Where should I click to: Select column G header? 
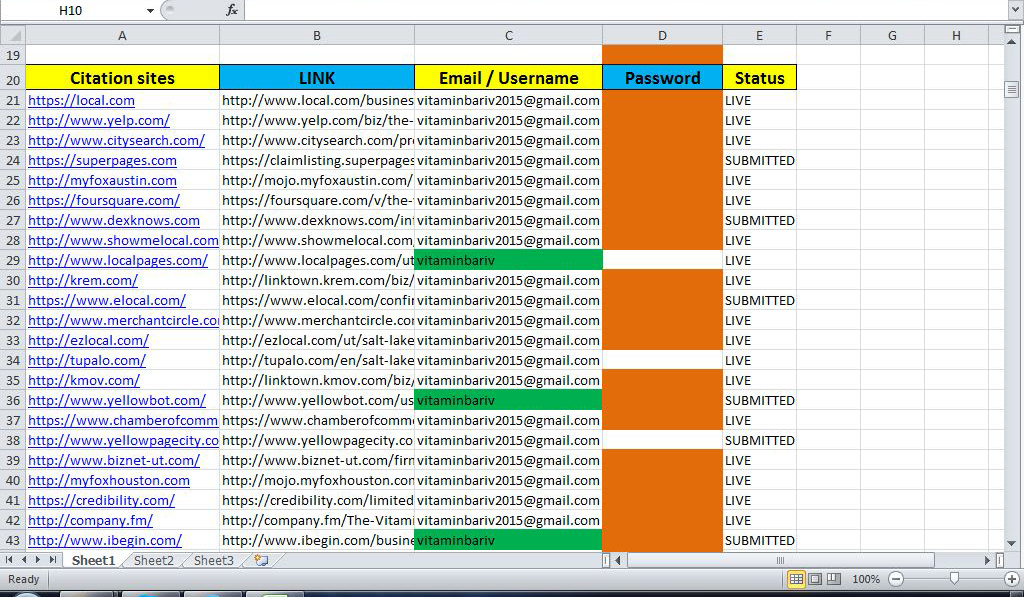(x=892, y=35)
